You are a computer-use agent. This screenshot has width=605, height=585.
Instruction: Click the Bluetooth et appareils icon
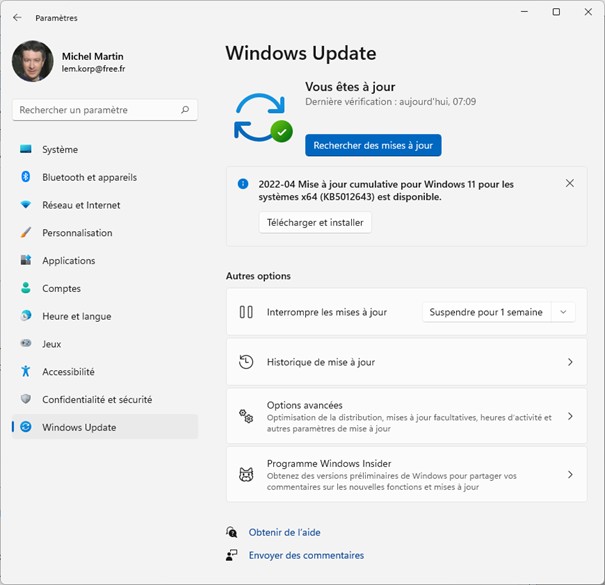click(x=26, y=177)
